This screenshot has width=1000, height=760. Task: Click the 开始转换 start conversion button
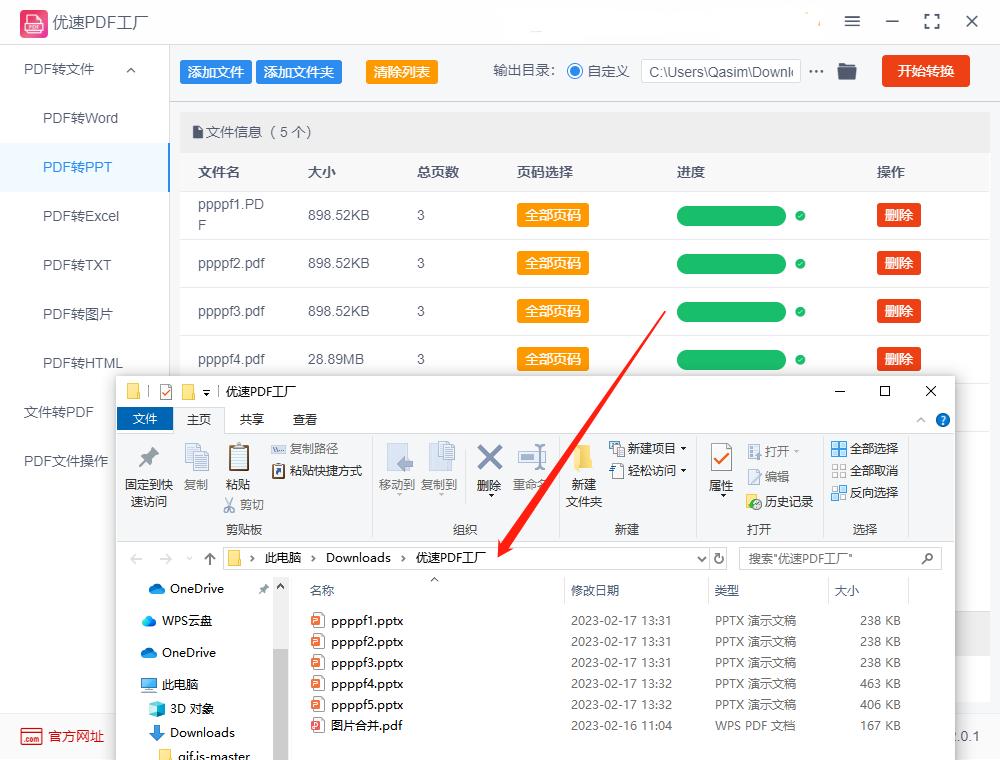click(925, 71)
